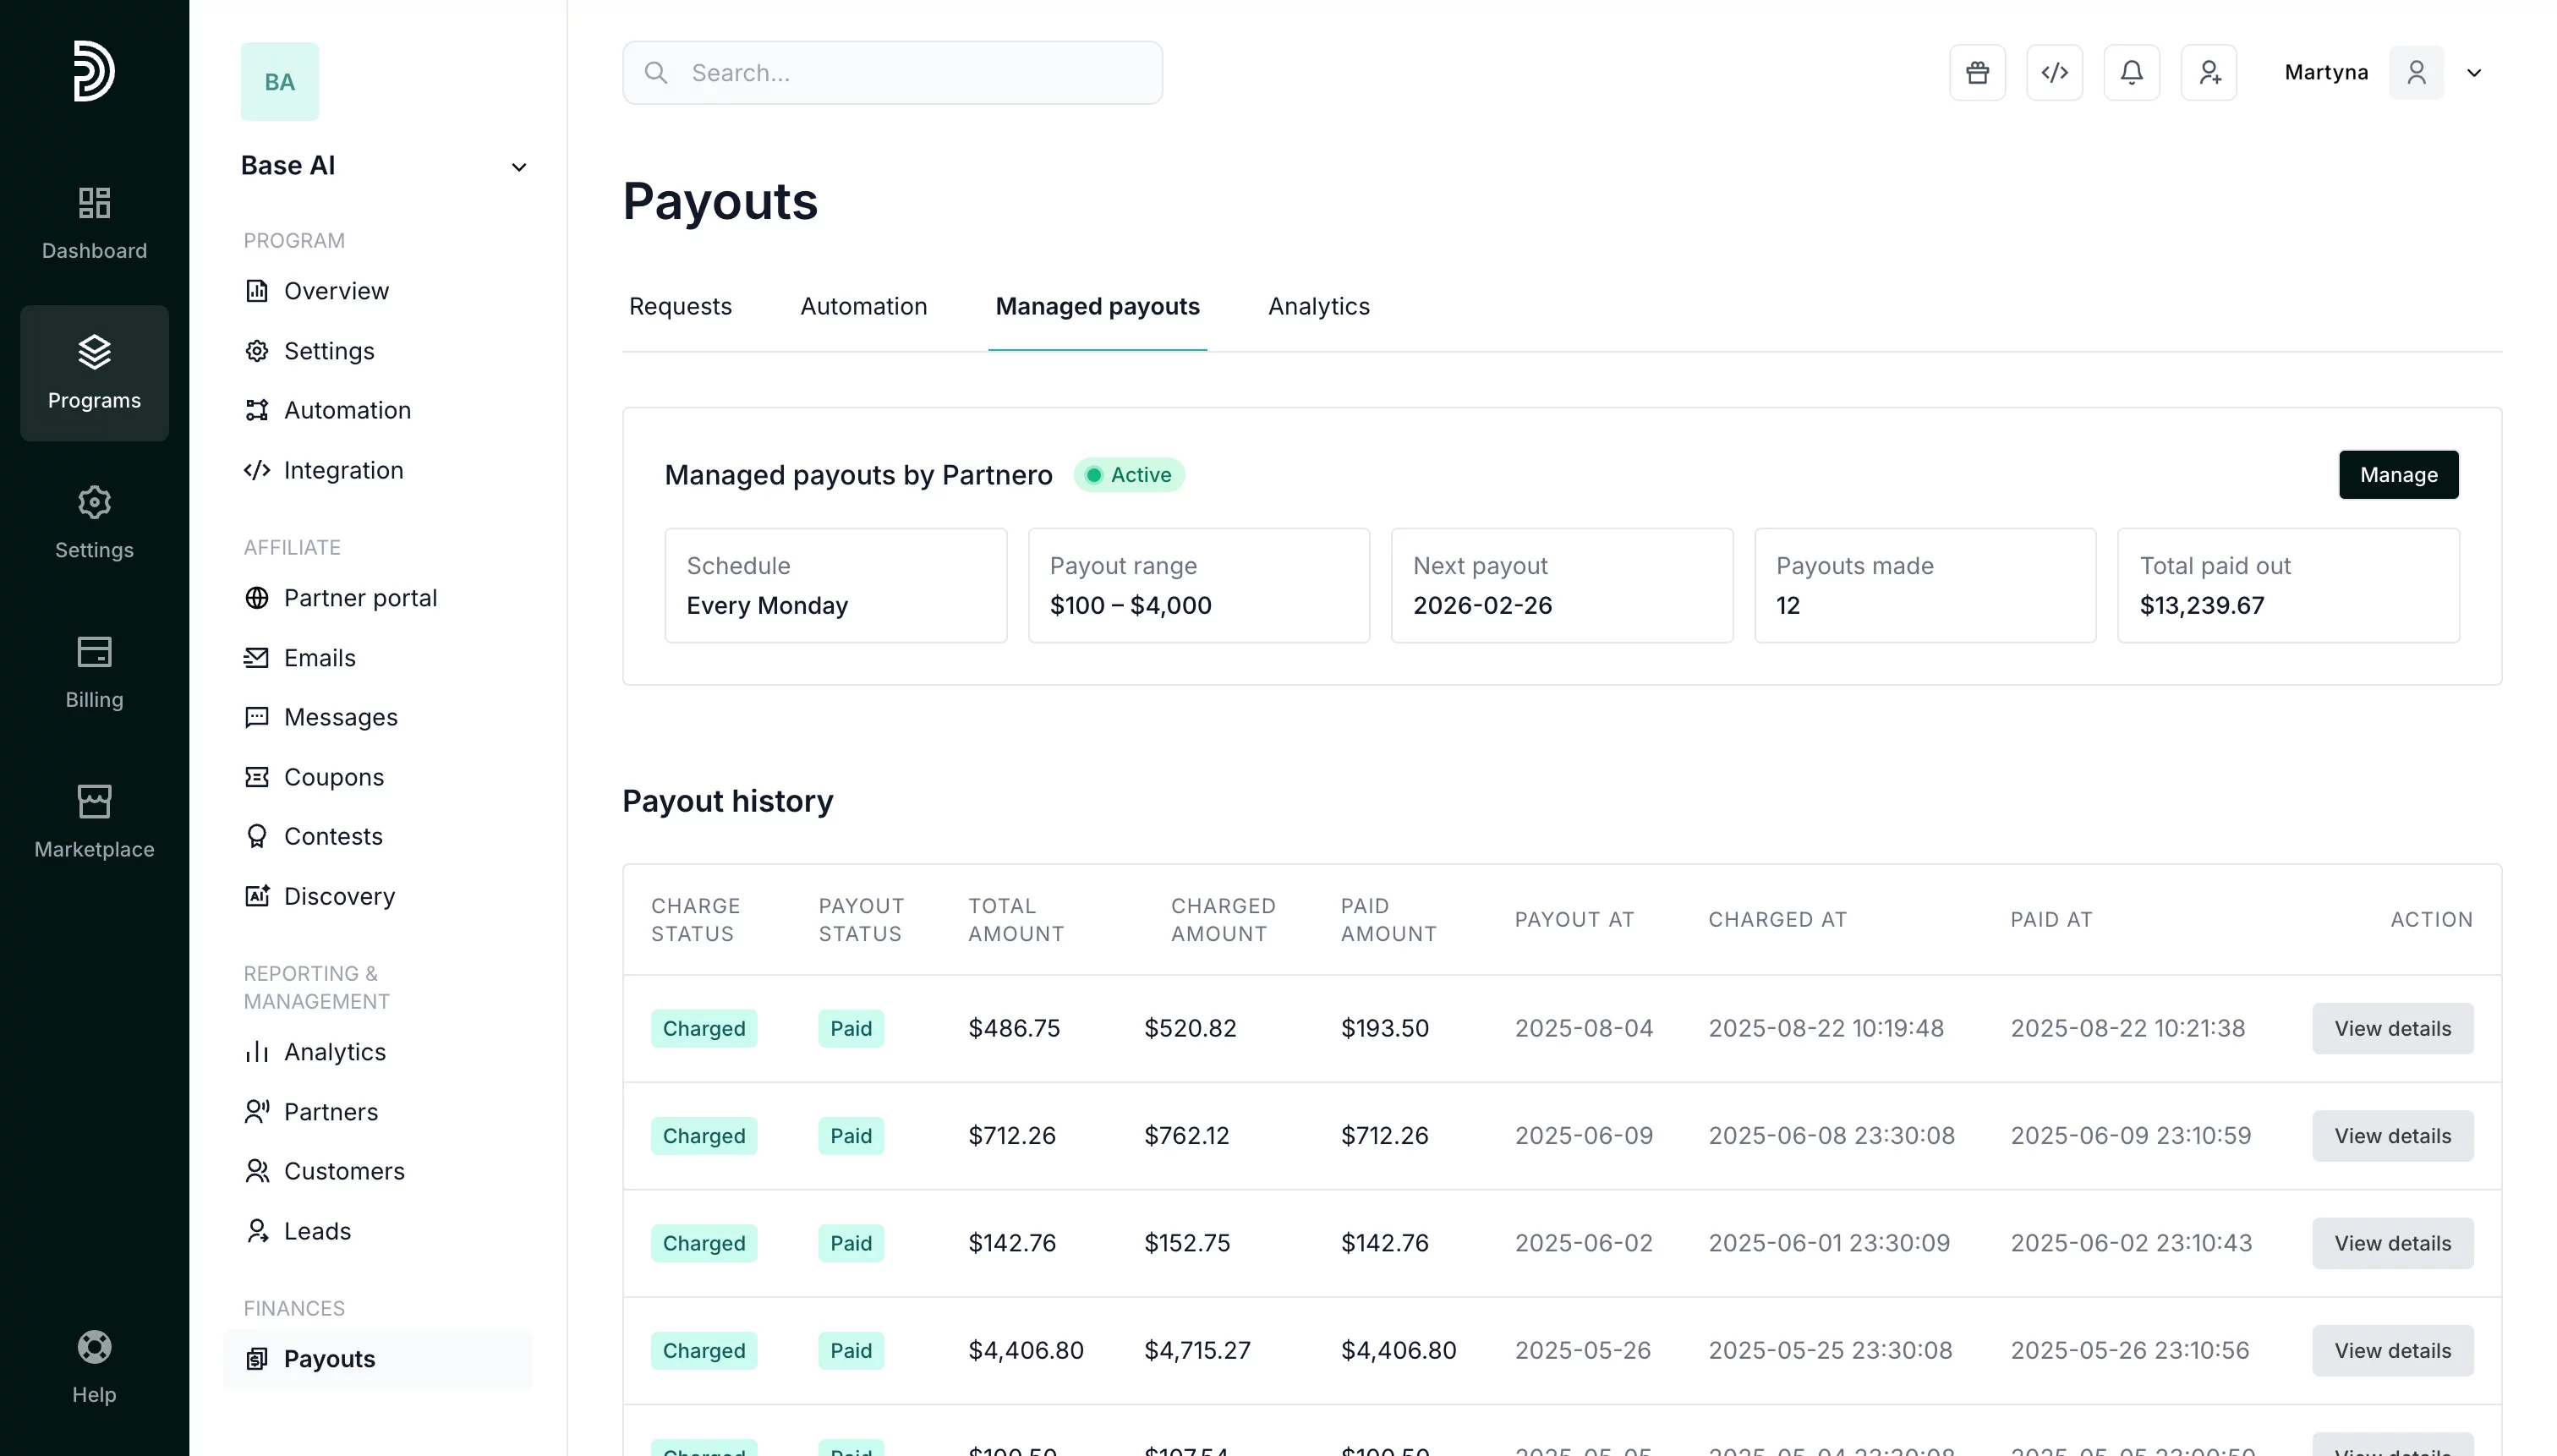
Task: Open the Martyna user menu chevron
Action: click(x=2473, y=73)
